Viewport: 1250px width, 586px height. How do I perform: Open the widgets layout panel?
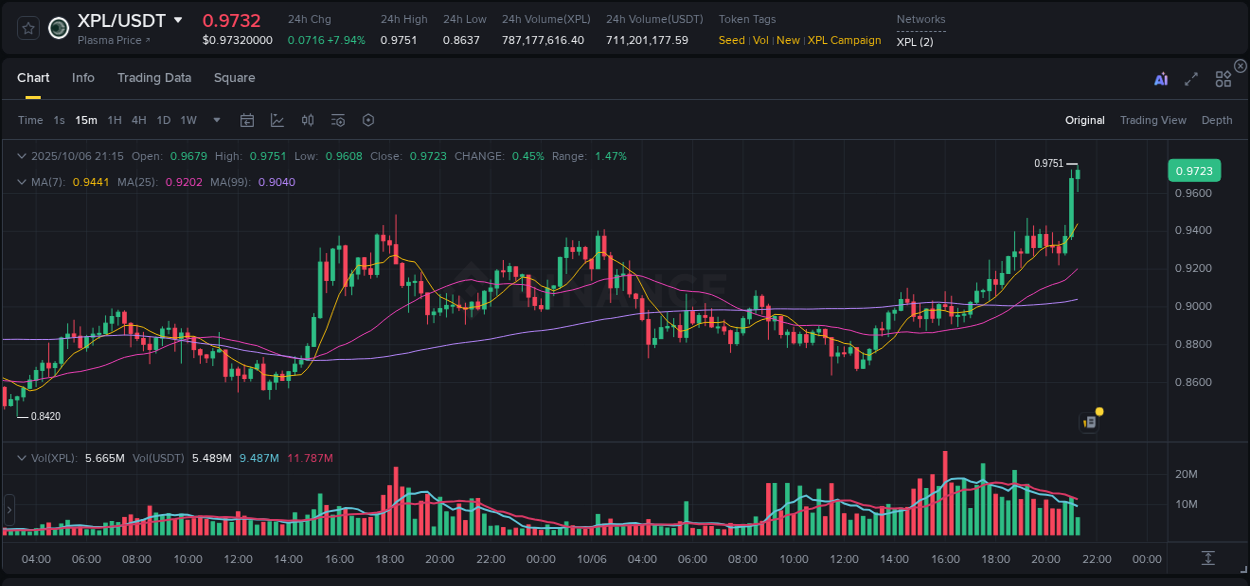(1223, 78)
